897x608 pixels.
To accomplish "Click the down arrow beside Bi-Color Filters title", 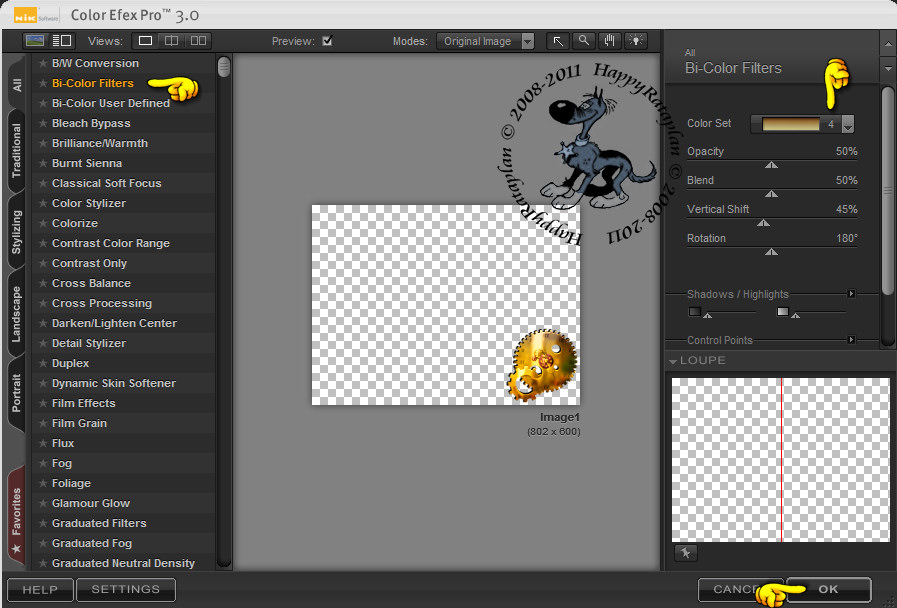I will [x=888, y=69].
